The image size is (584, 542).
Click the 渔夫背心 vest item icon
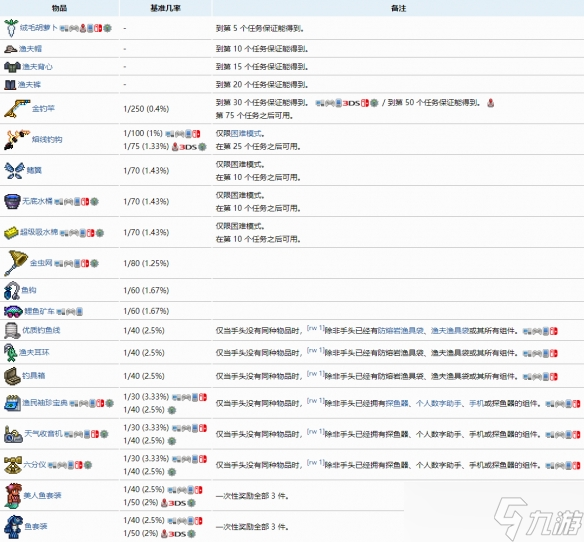(12, 67)
